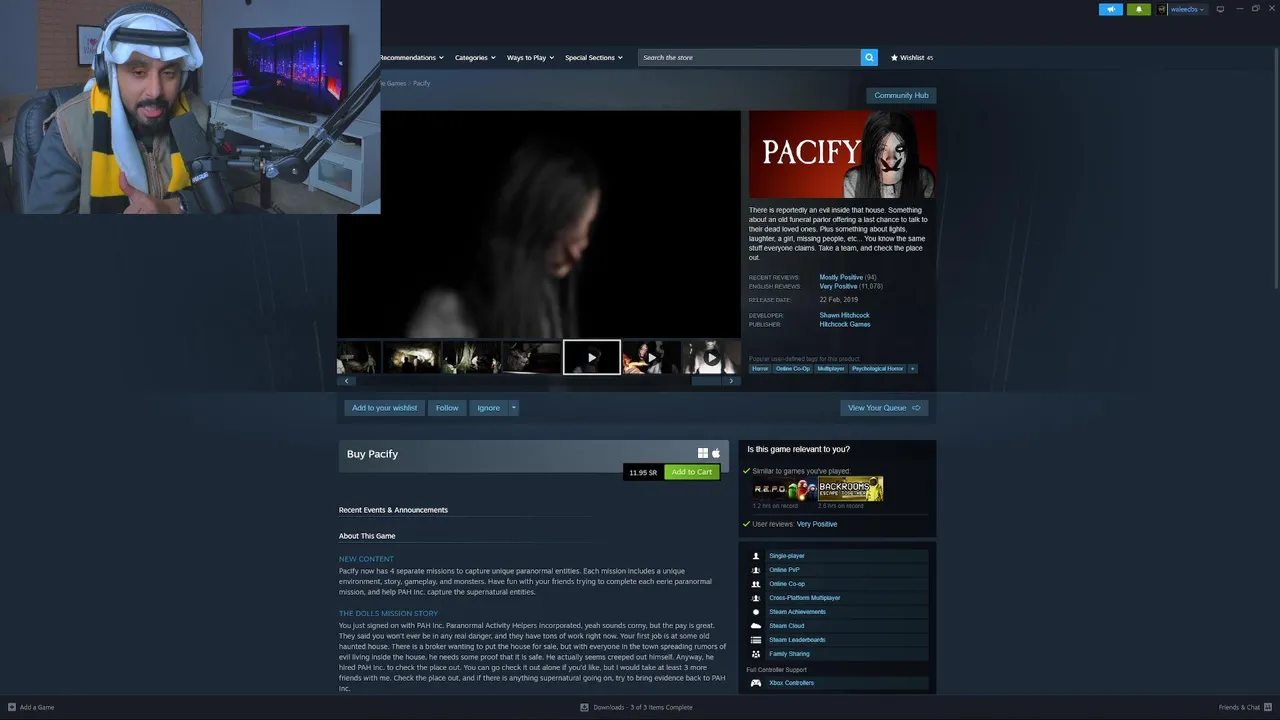Click the plus button to add tags

[x=912, y=368]
